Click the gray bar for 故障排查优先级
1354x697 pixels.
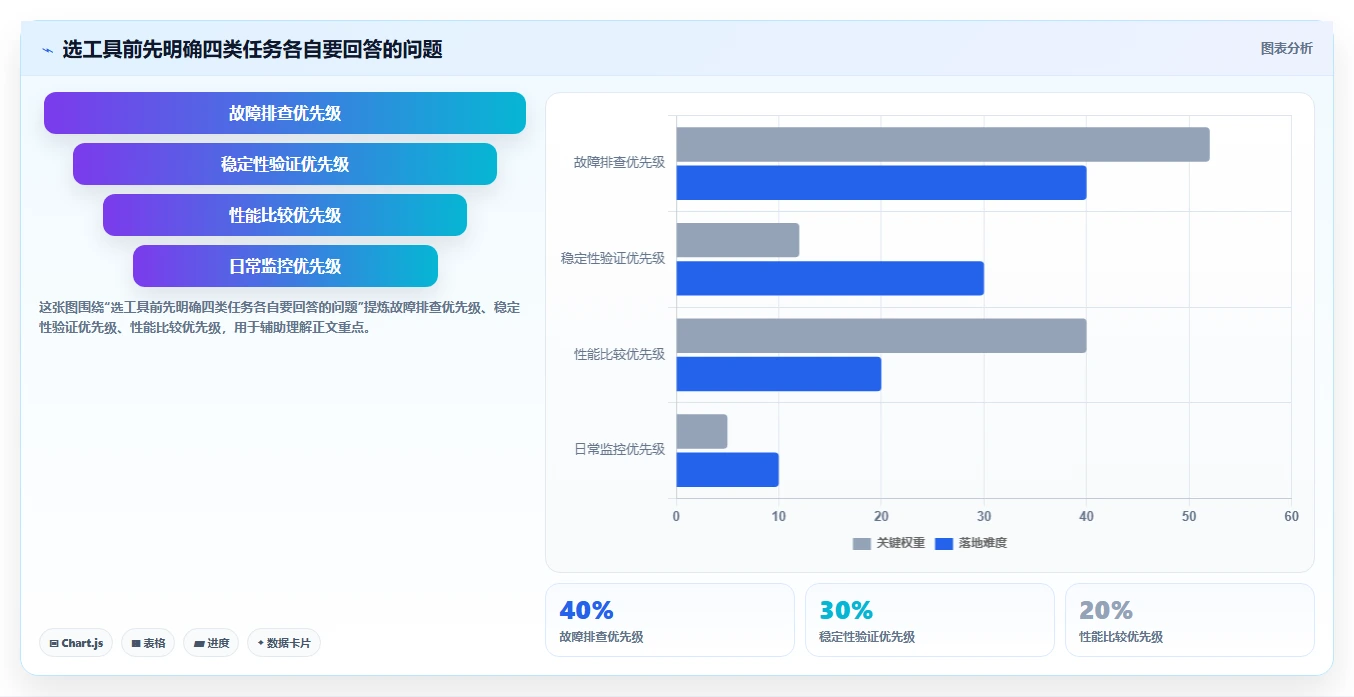coord(943,144)
